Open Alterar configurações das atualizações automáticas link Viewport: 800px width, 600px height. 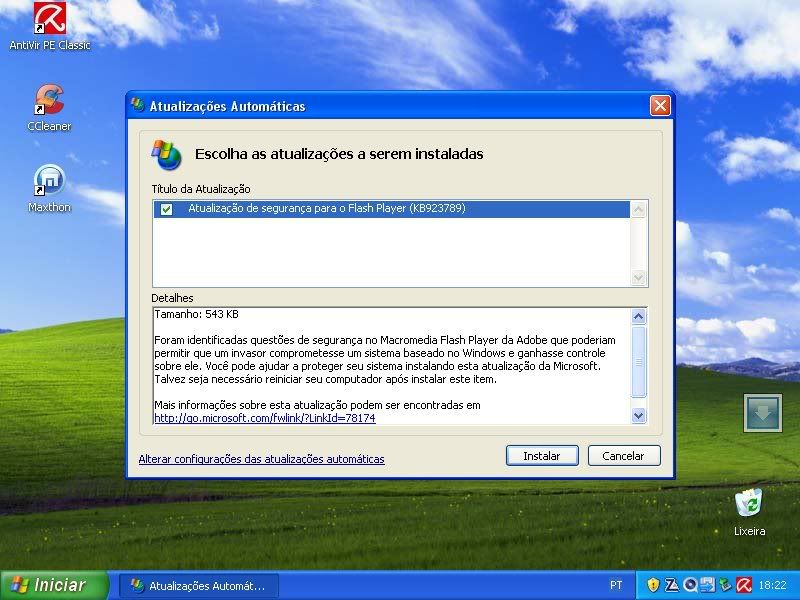[261, 459]
